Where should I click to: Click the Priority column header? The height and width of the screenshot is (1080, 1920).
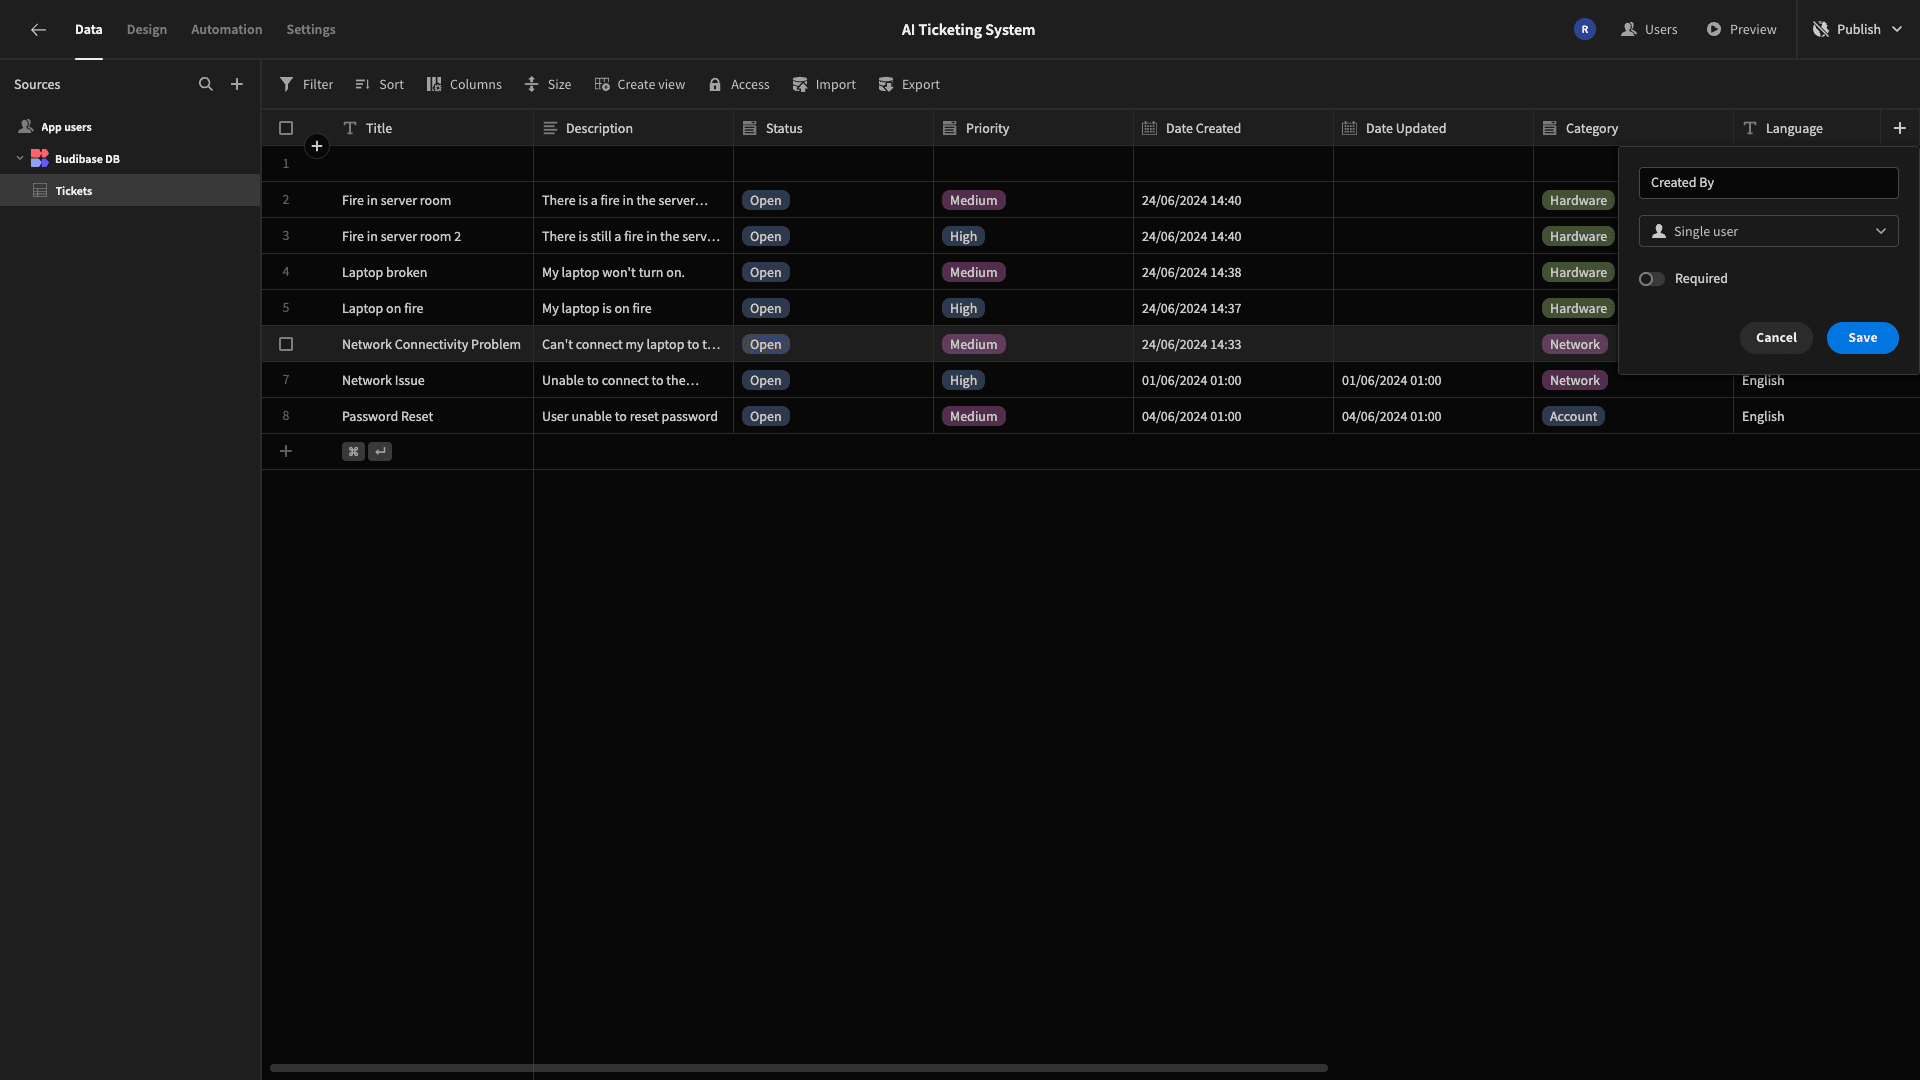click(1033, 128)
